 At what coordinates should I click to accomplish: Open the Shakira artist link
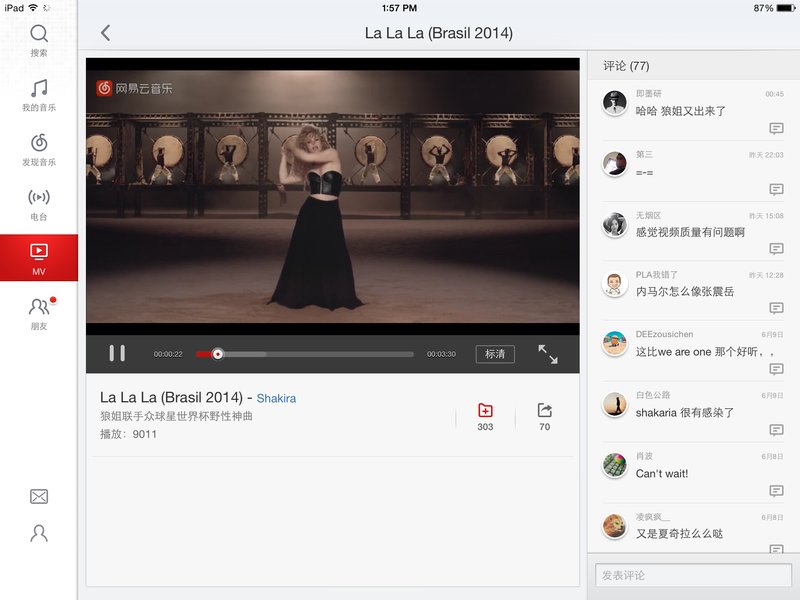coord(276,398)
